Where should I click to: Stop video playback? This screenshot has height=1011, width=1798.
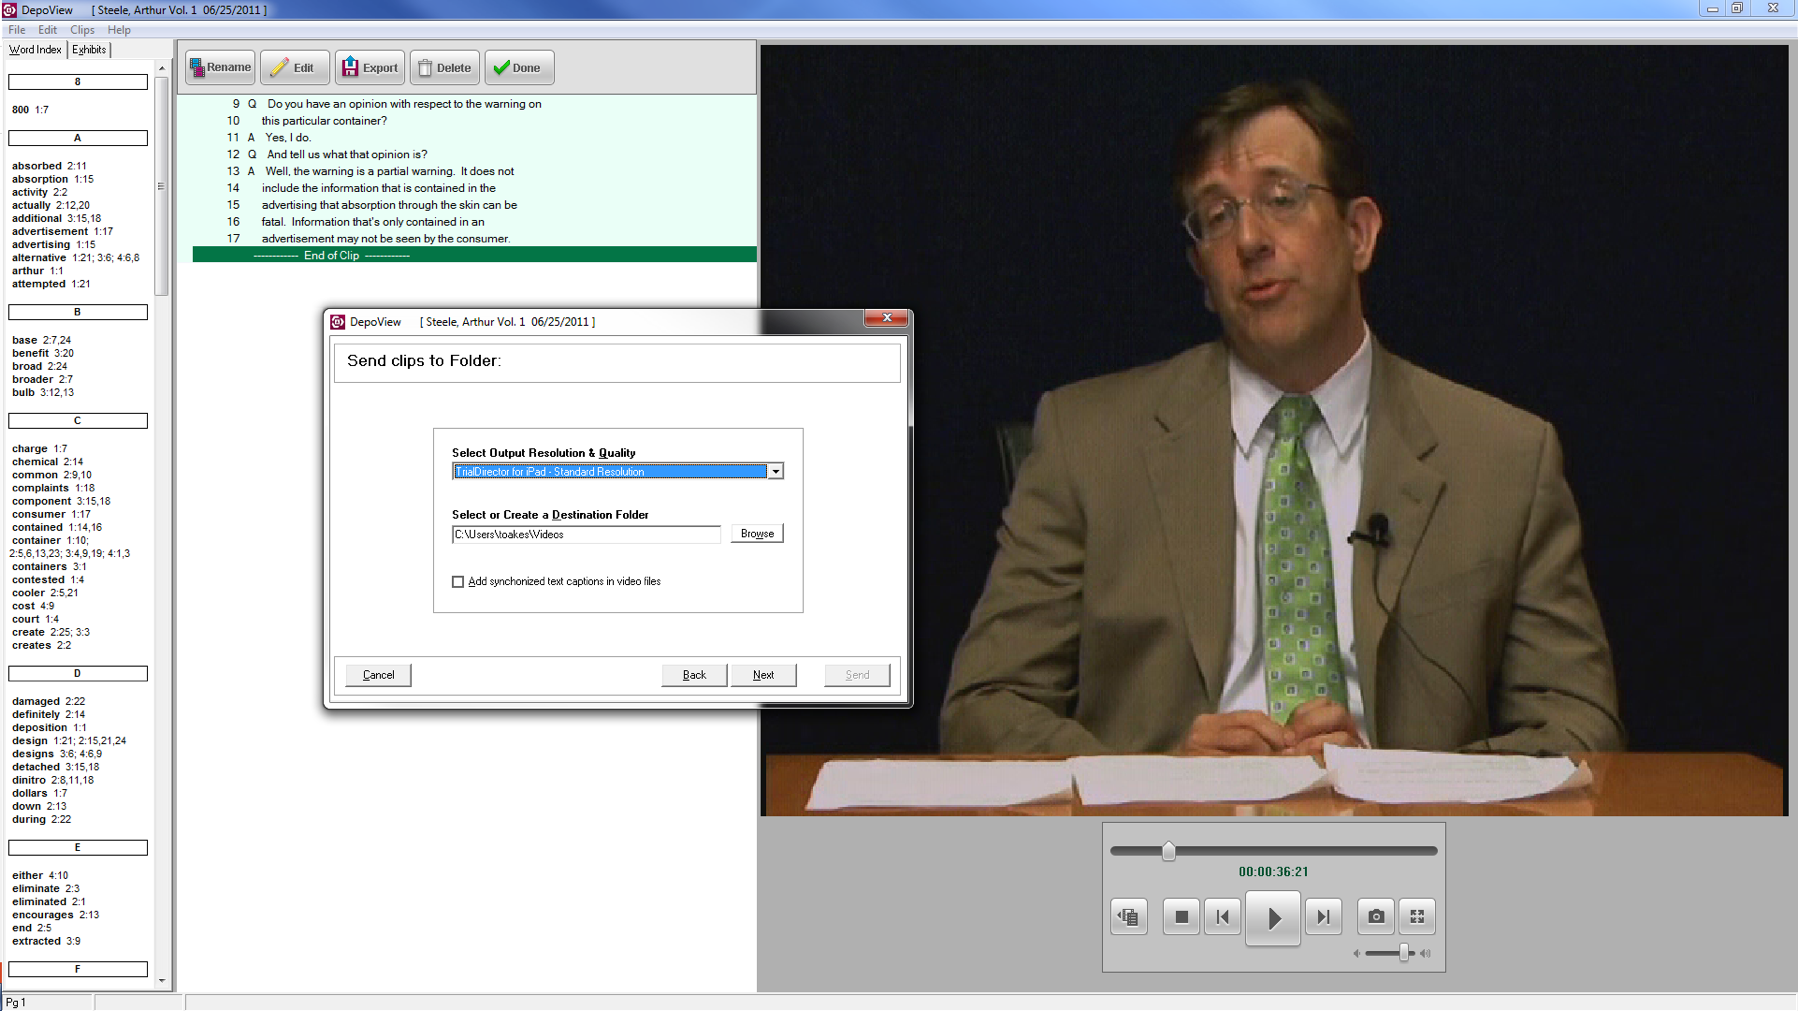pos(1181,917)
